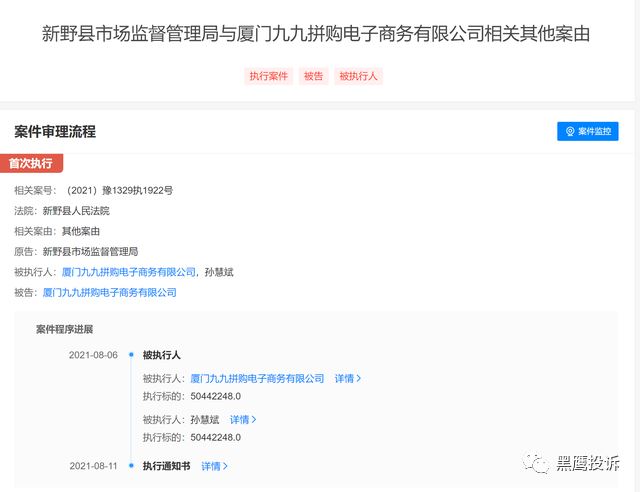Click chevron arrow after company 详情
Image resolution: width=640 pixels, height=492 pixels.
[x=359, y=378]
